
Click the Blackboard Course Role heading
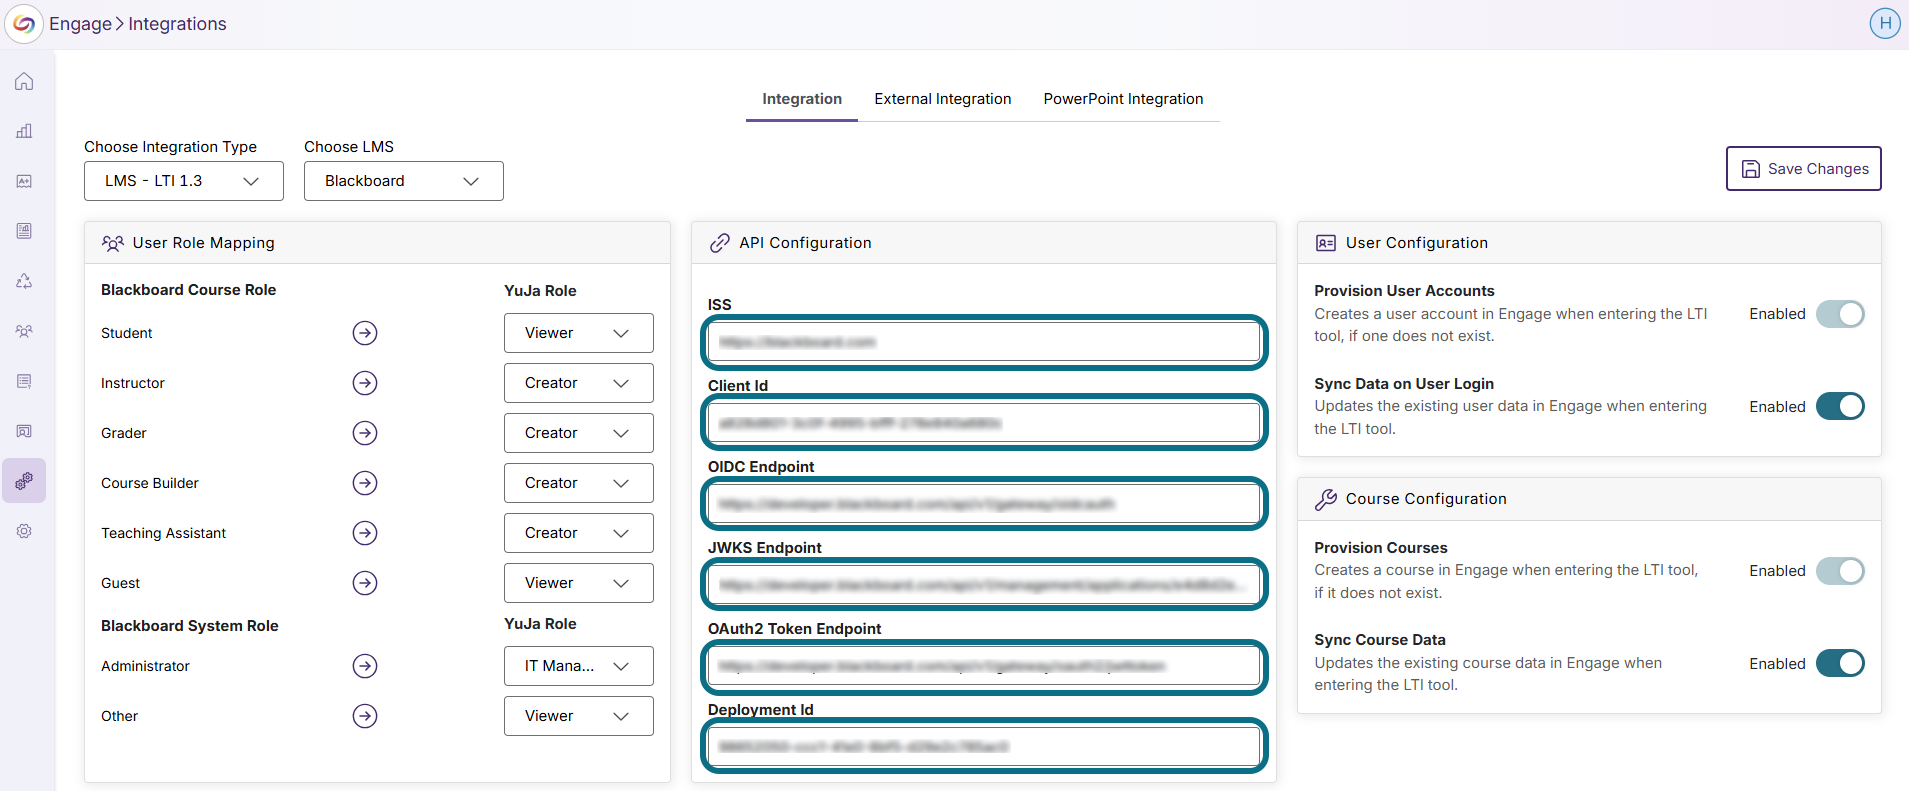188,290
